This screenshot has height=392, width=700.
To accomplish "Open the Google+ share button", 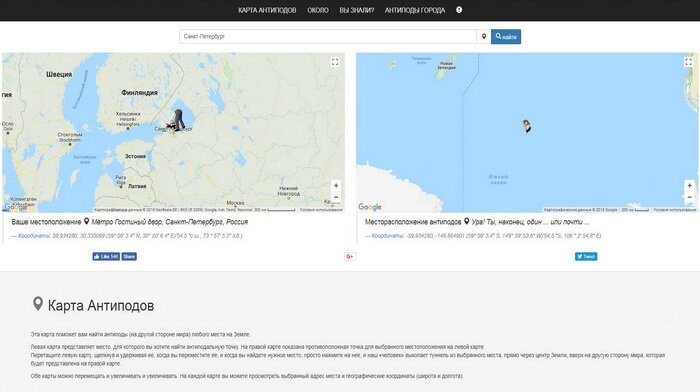I will click(x=350, y=256).
